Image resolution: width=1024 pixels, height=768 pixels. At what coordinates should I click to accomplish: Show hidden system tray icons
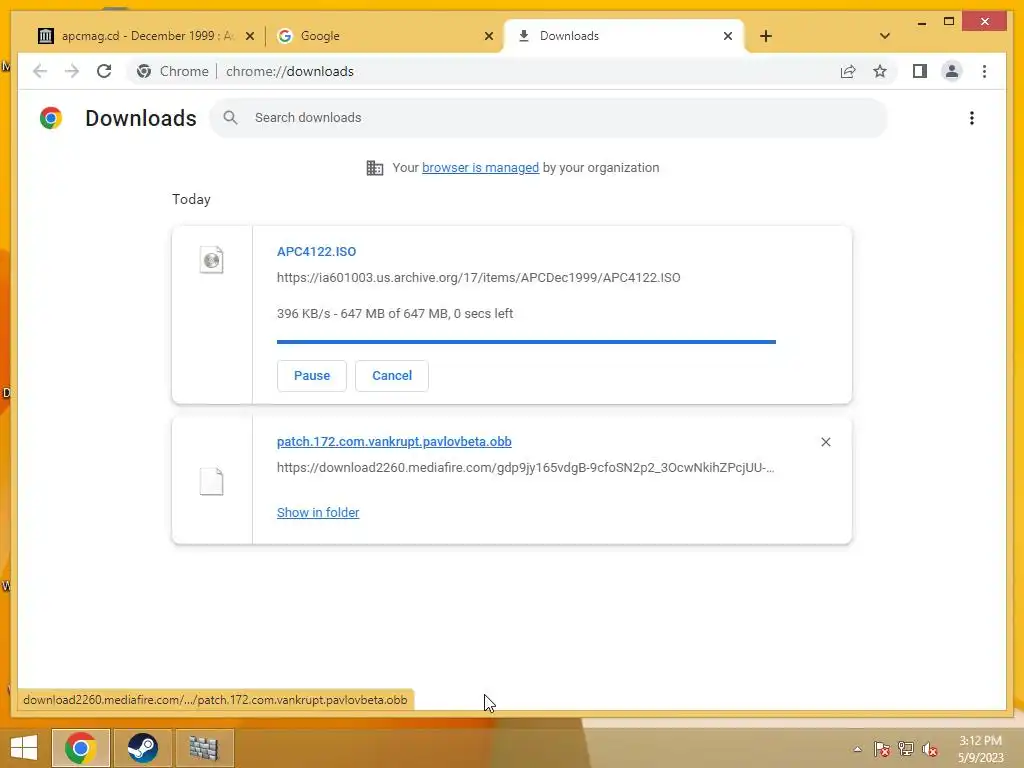pyautogui.click(x=857, y=749)
